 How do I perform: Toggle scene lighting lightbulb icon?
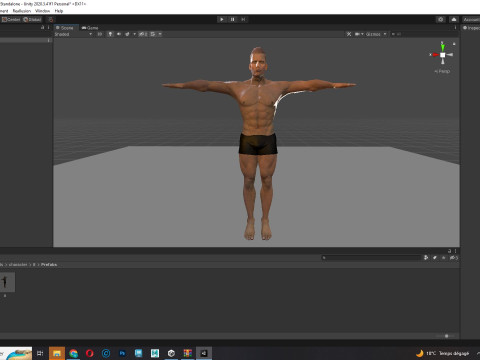(110, 34)
